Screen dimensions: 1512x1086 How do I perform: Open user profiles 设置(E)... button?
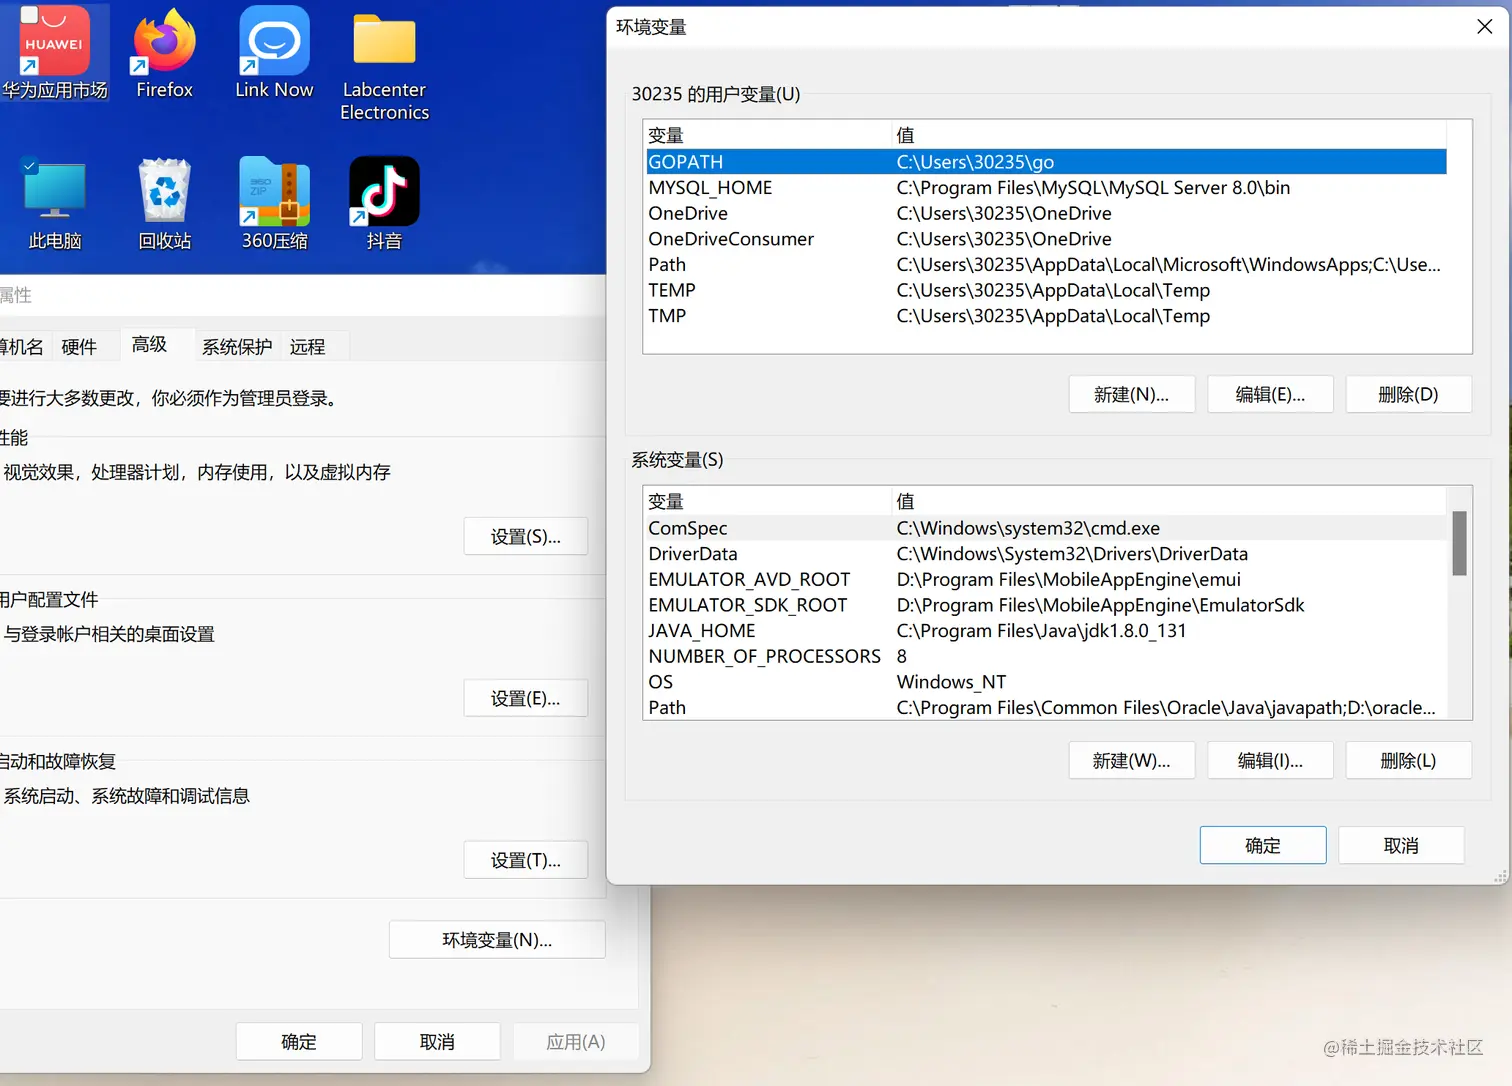[526, 698]
